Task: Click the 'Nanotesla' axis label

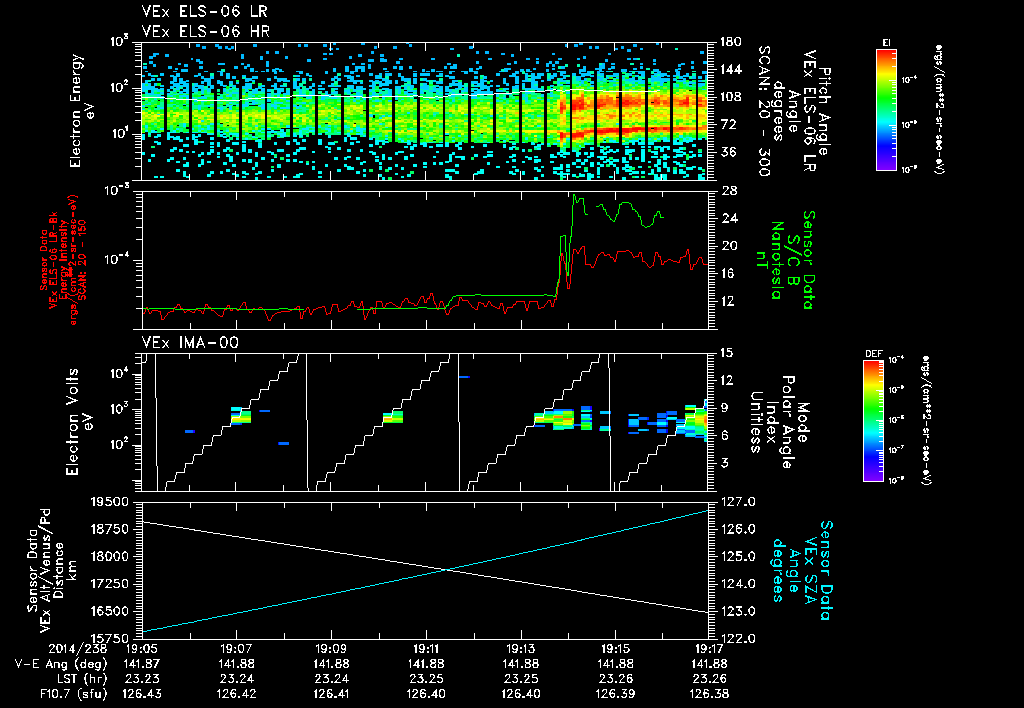Action: click(x=777, y=260)
